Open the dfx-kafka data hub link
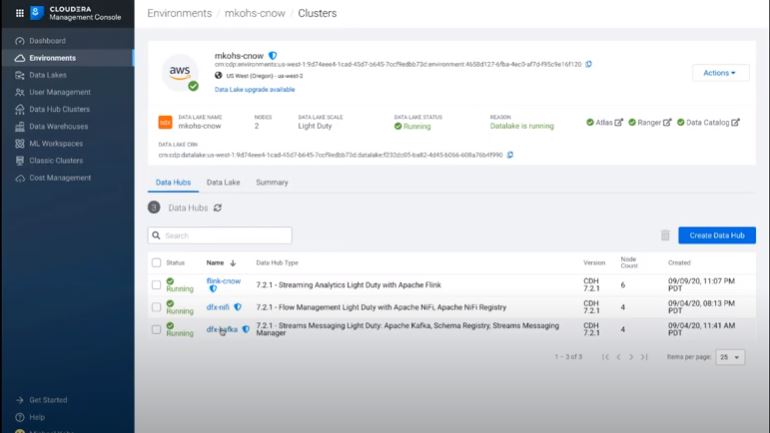 [x=222, y=329]
